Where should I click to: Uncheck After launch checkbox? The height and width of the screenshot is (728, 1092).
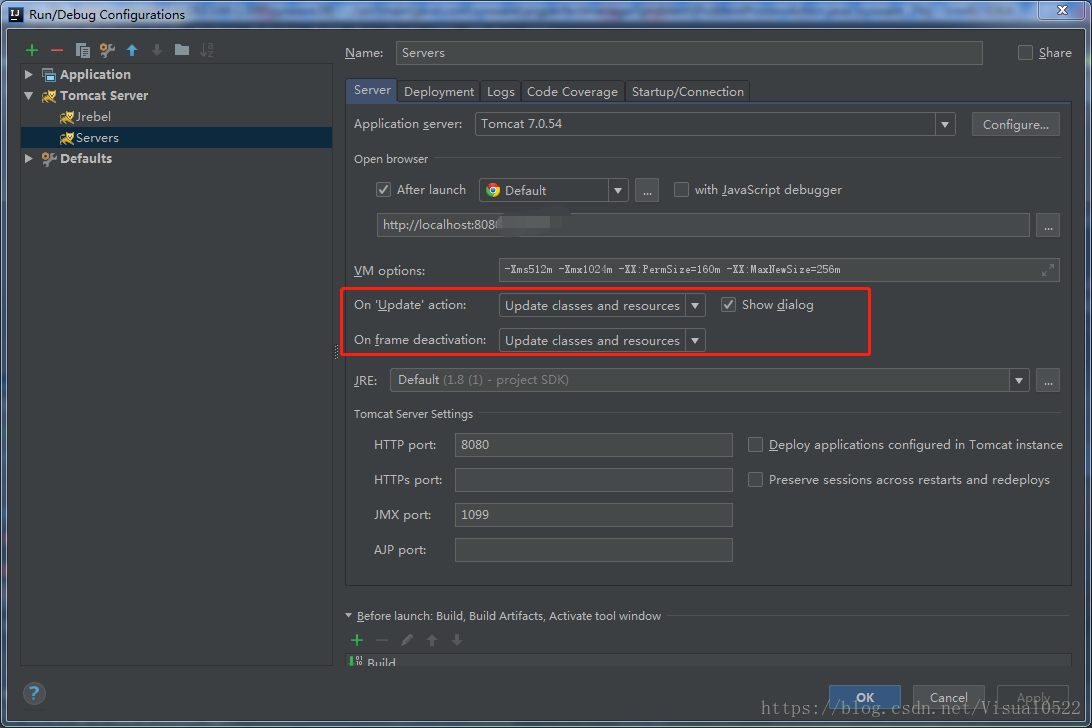tap(383, 189)
